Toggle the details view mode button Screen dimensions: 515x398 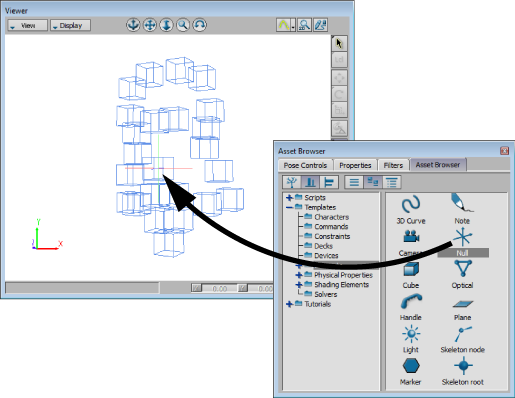click(x=391, y=182)
